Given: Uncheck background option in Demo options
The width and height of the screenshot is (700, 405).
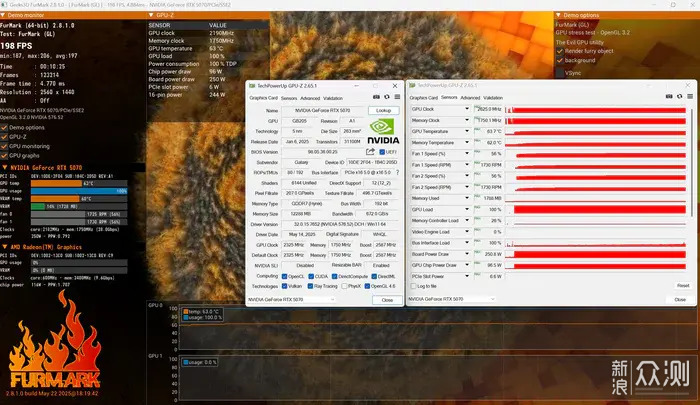Looking at the screenshot, I should tap(560, 60).
